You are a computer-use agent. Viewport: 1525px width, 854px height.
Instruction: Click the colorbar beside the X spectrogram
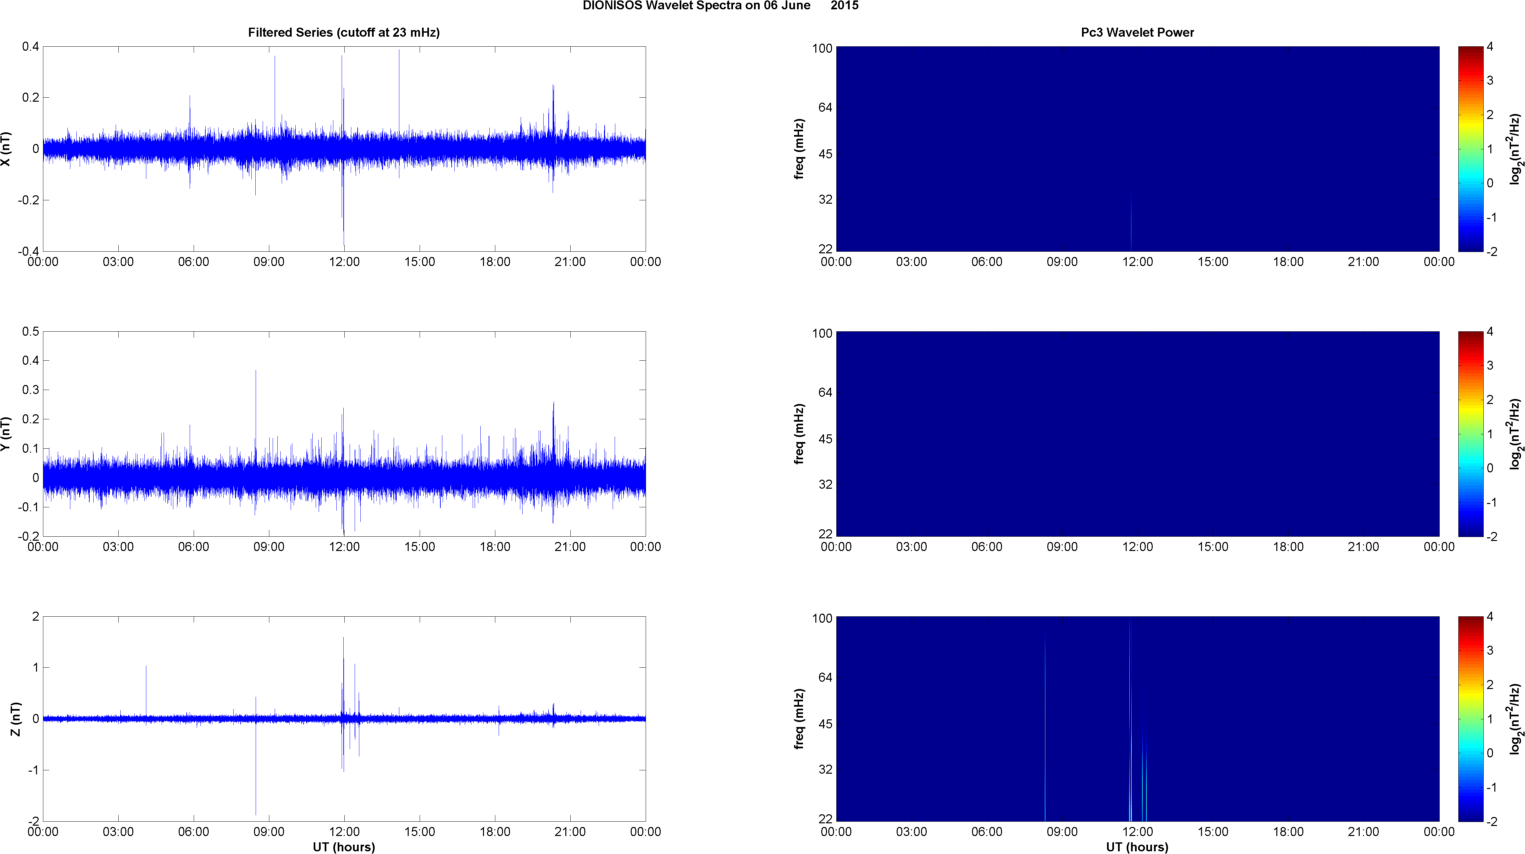[1470, 149]
